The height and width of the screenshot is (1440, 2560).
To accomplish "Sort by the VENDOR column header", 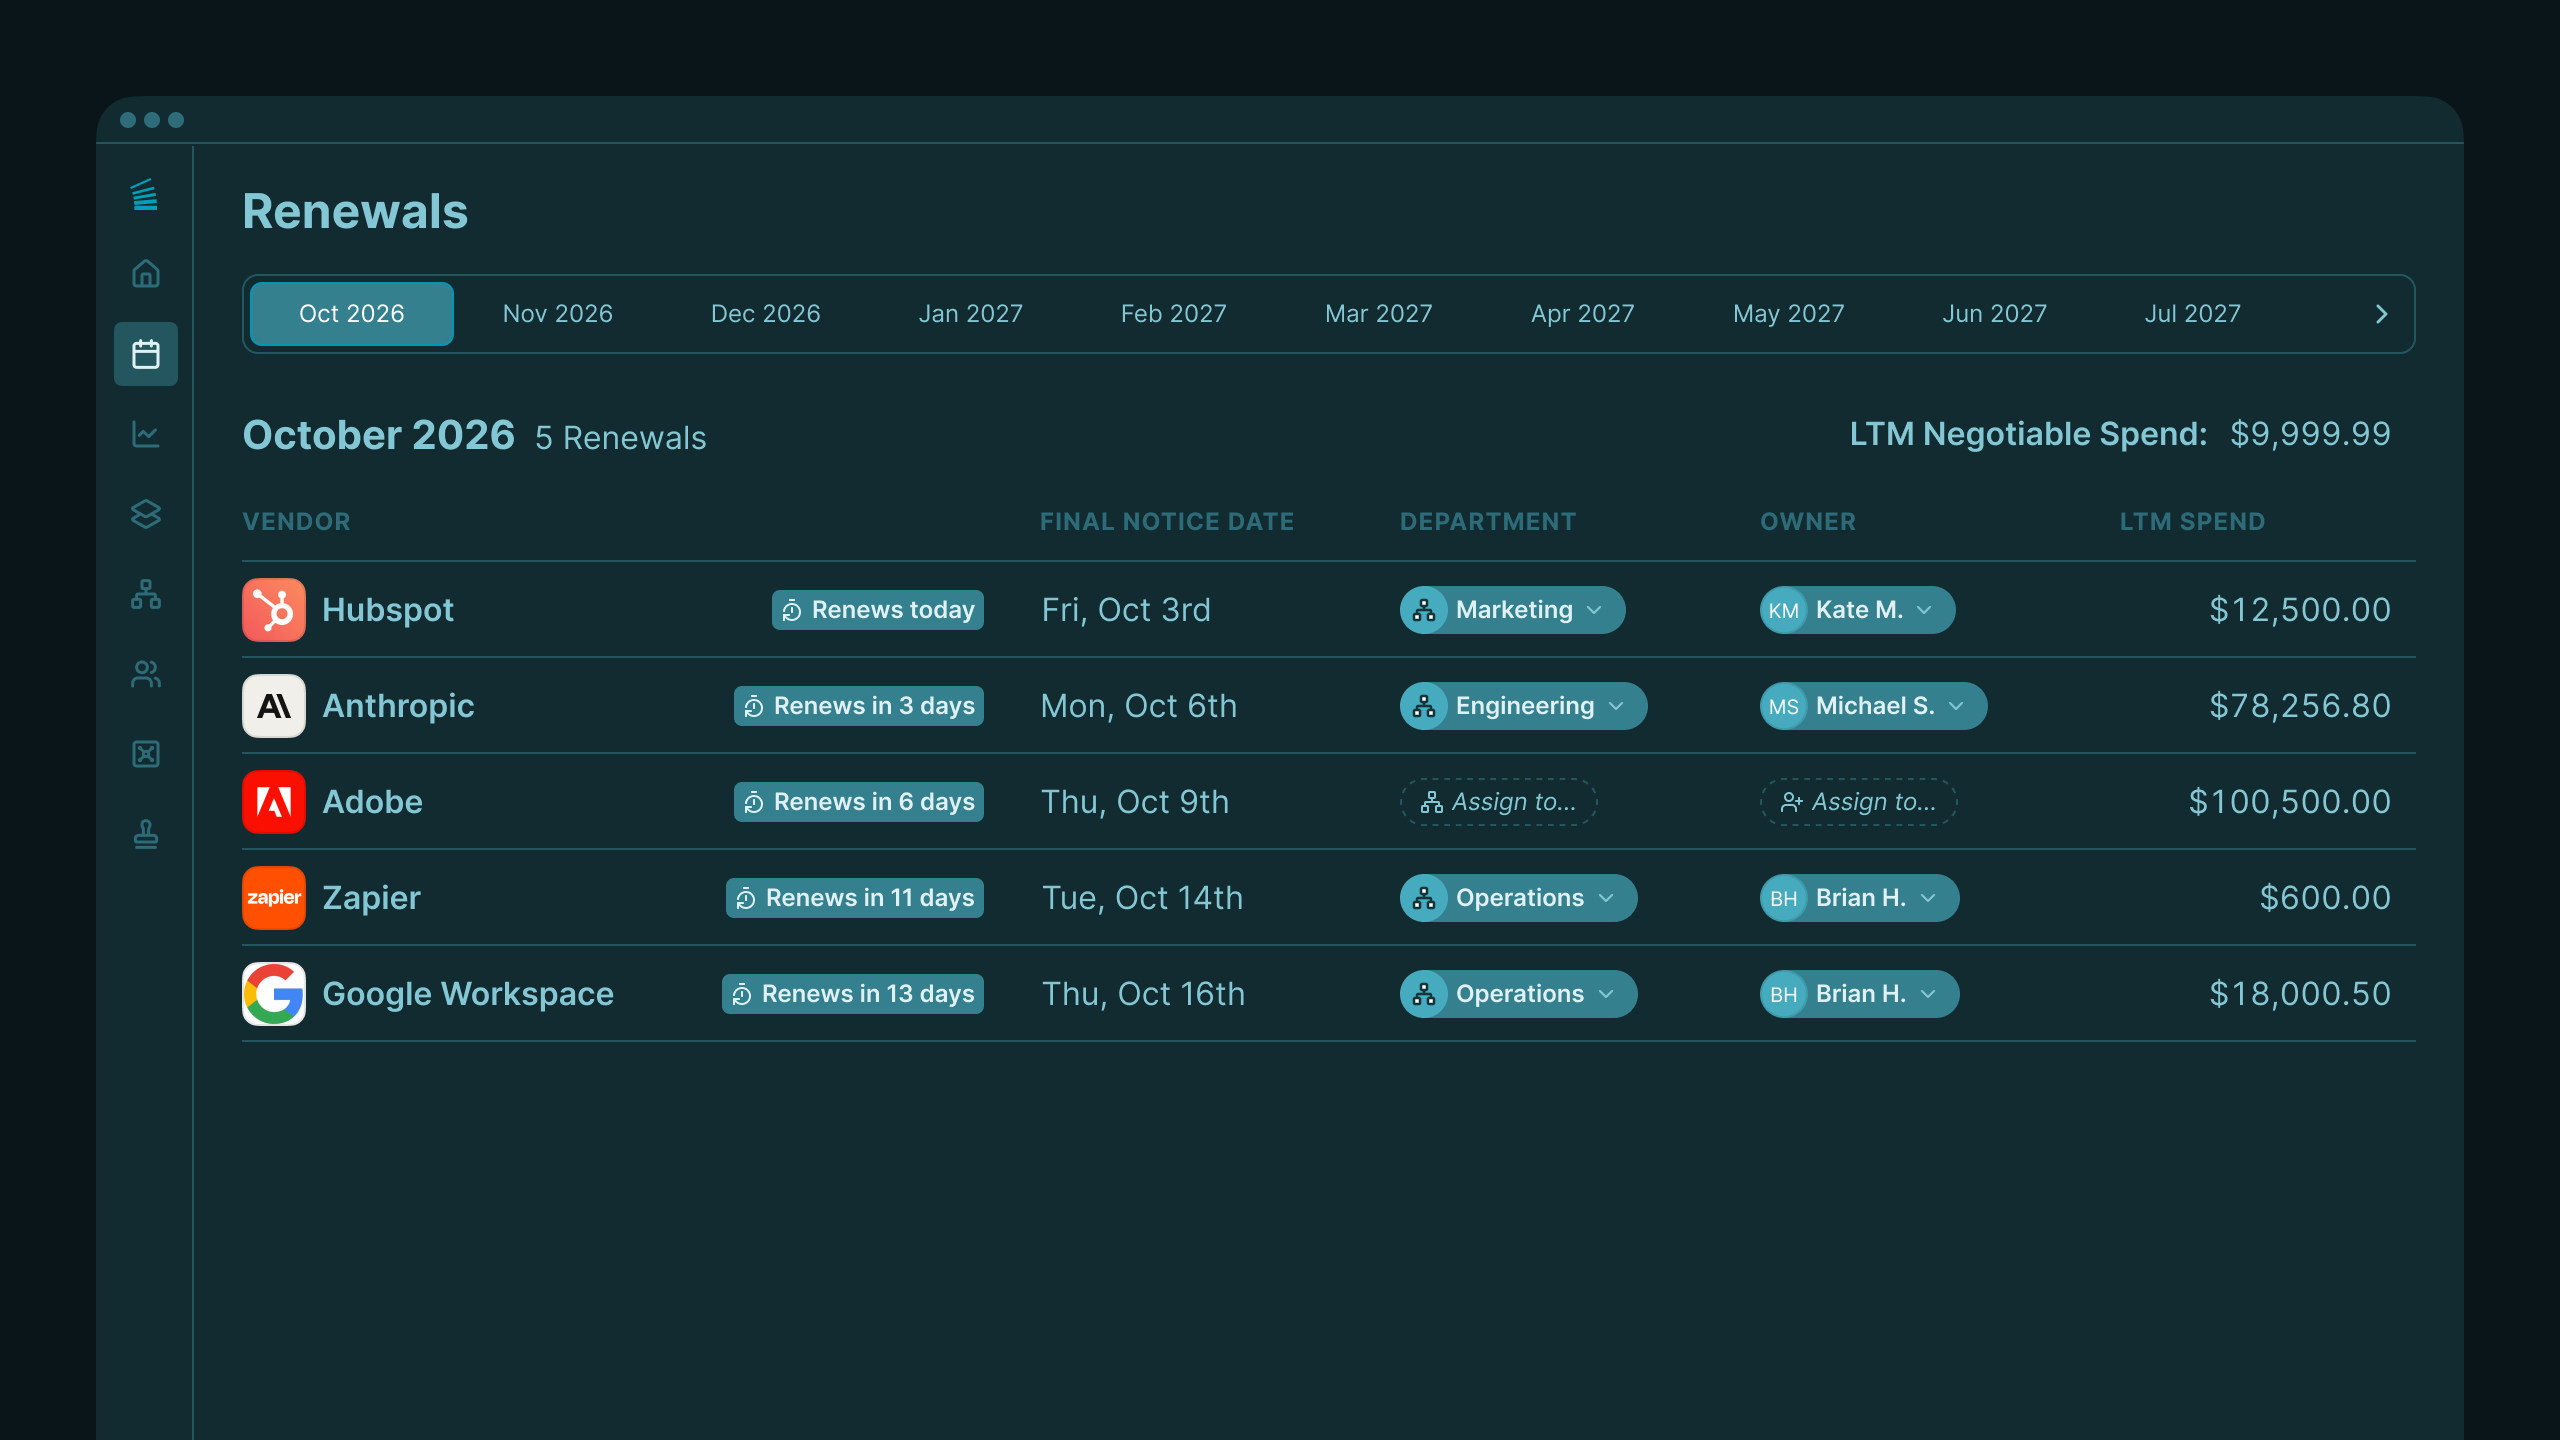I will coord(297,522).
